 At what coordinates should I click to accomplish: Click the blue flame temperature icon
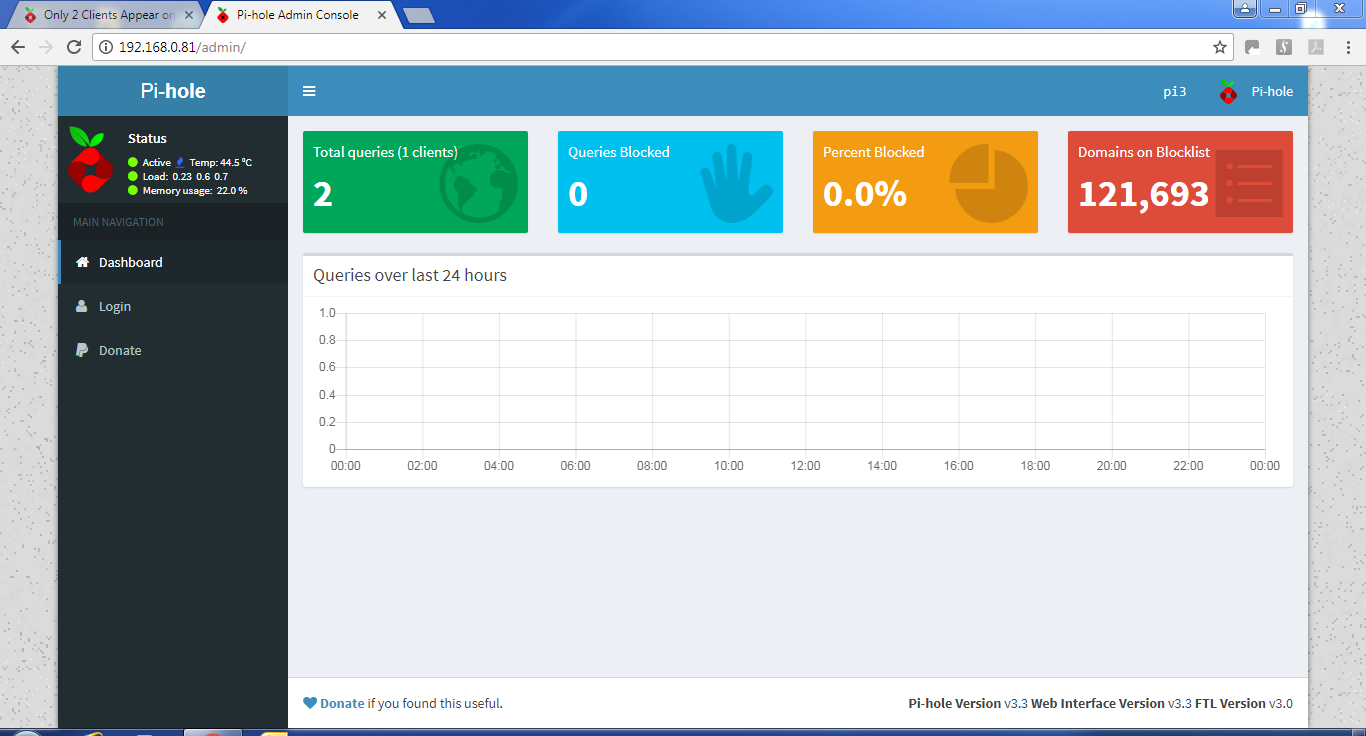(x=180, y=162)
